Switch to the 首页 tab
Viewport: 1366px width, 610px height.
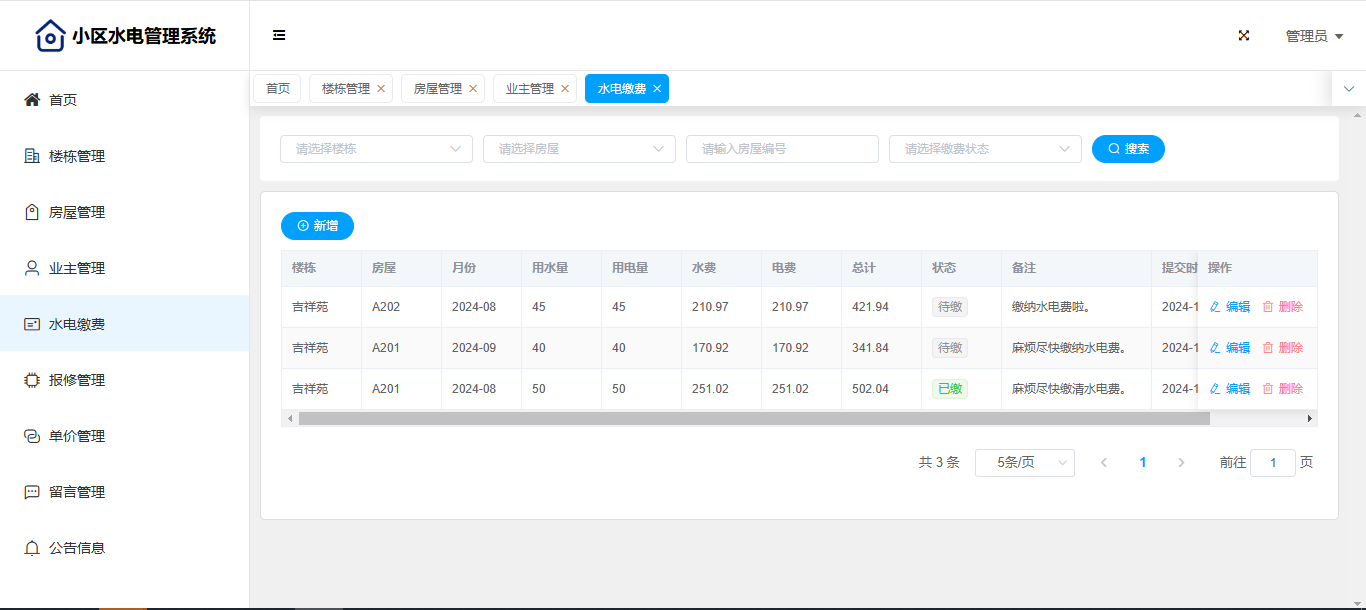pyautogui.click(x=277, y=89)
